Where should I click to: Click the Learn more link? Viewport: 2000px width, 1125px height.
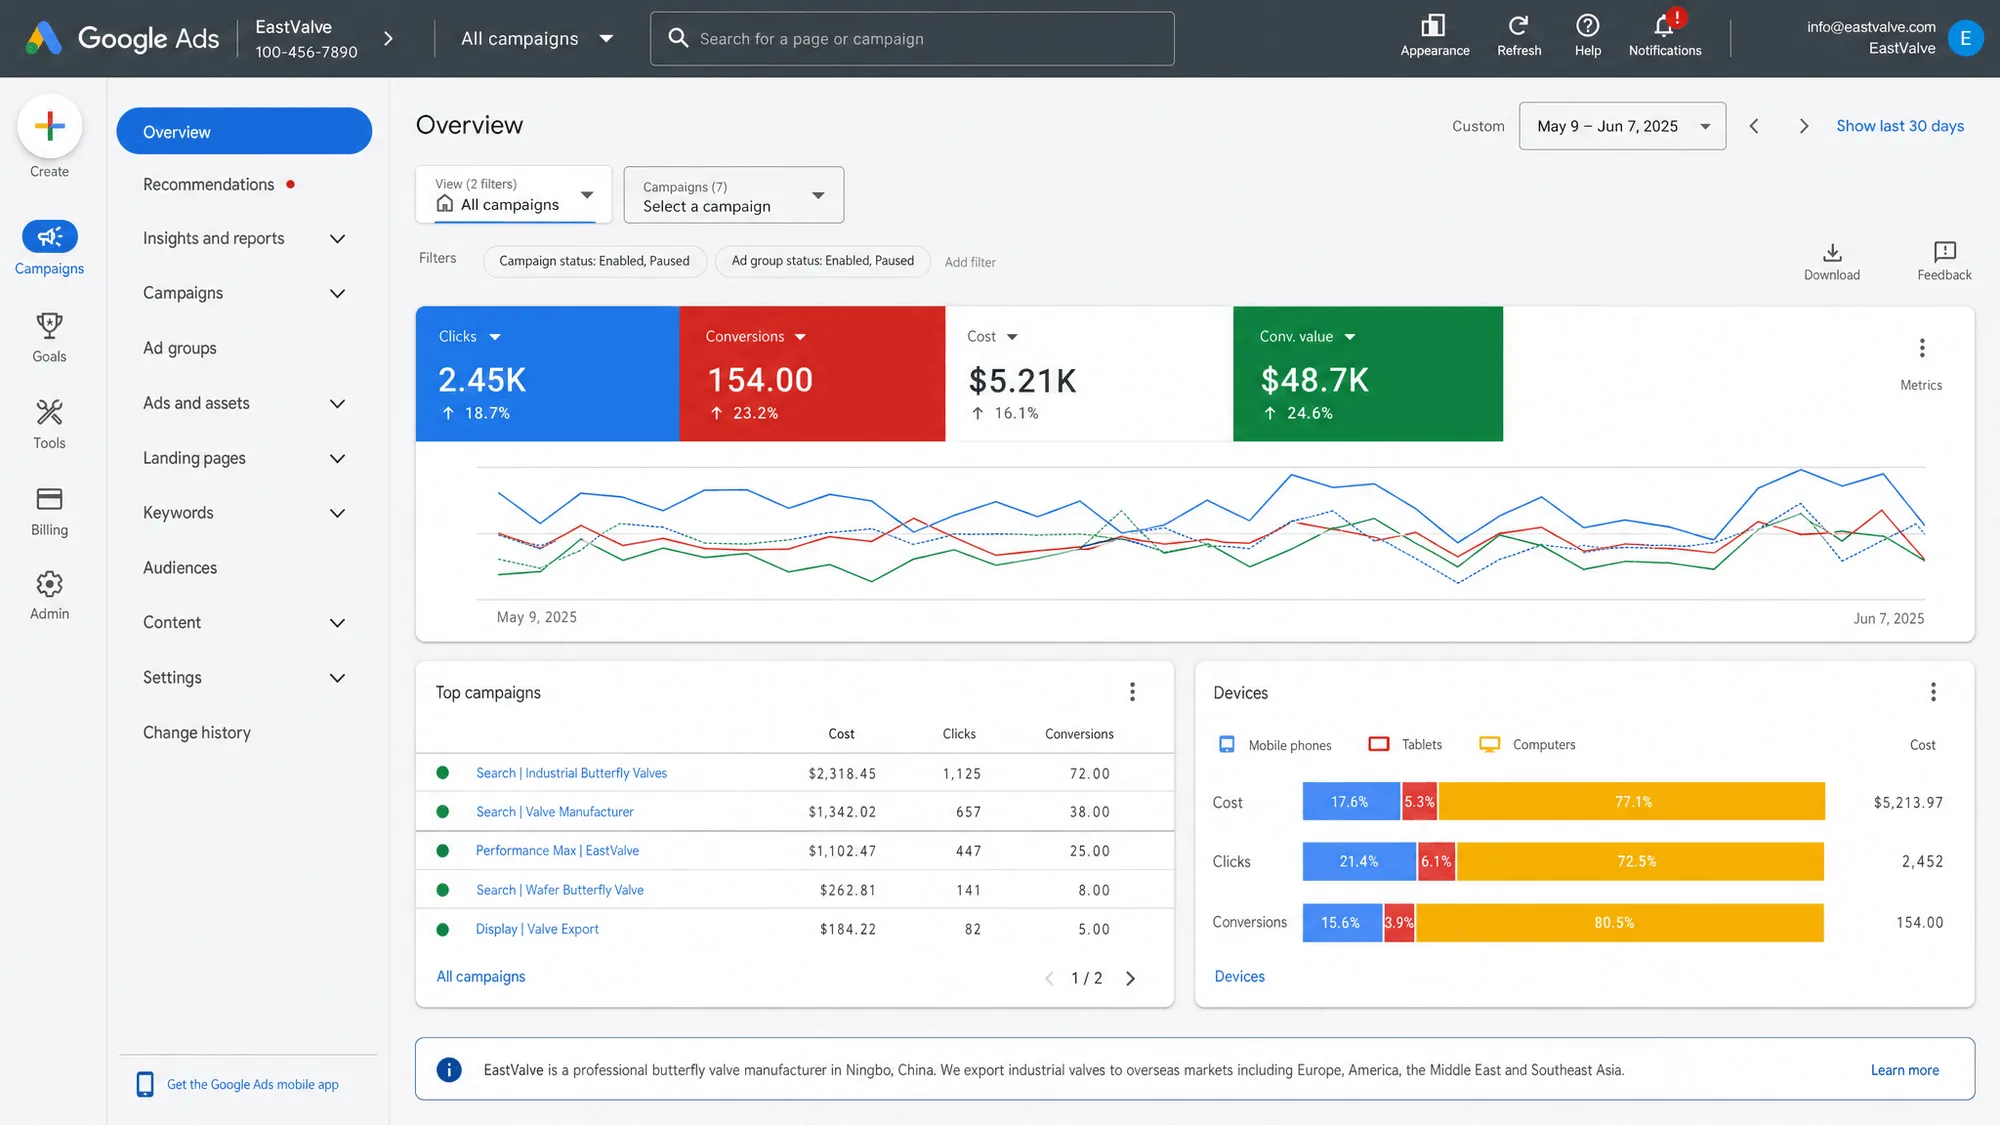(x=1904, y=1070)
